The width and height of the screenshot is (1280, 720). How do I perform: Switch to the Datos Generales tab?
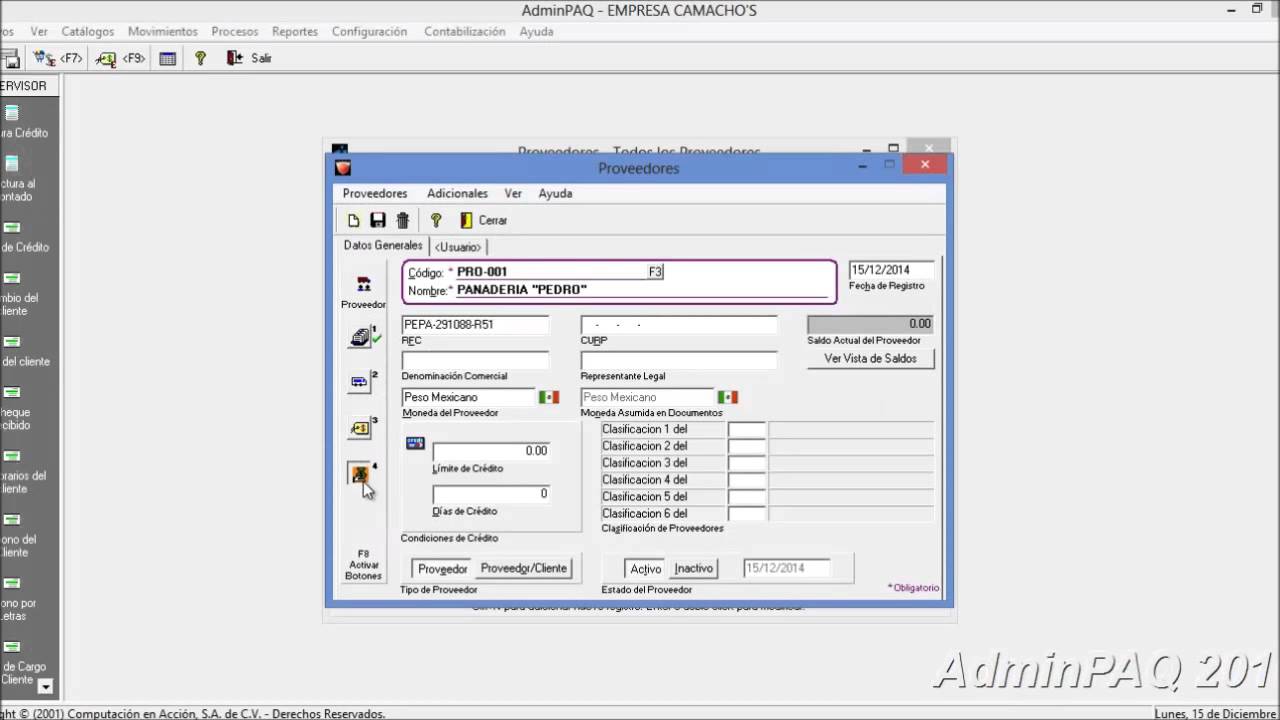(383, 245)
